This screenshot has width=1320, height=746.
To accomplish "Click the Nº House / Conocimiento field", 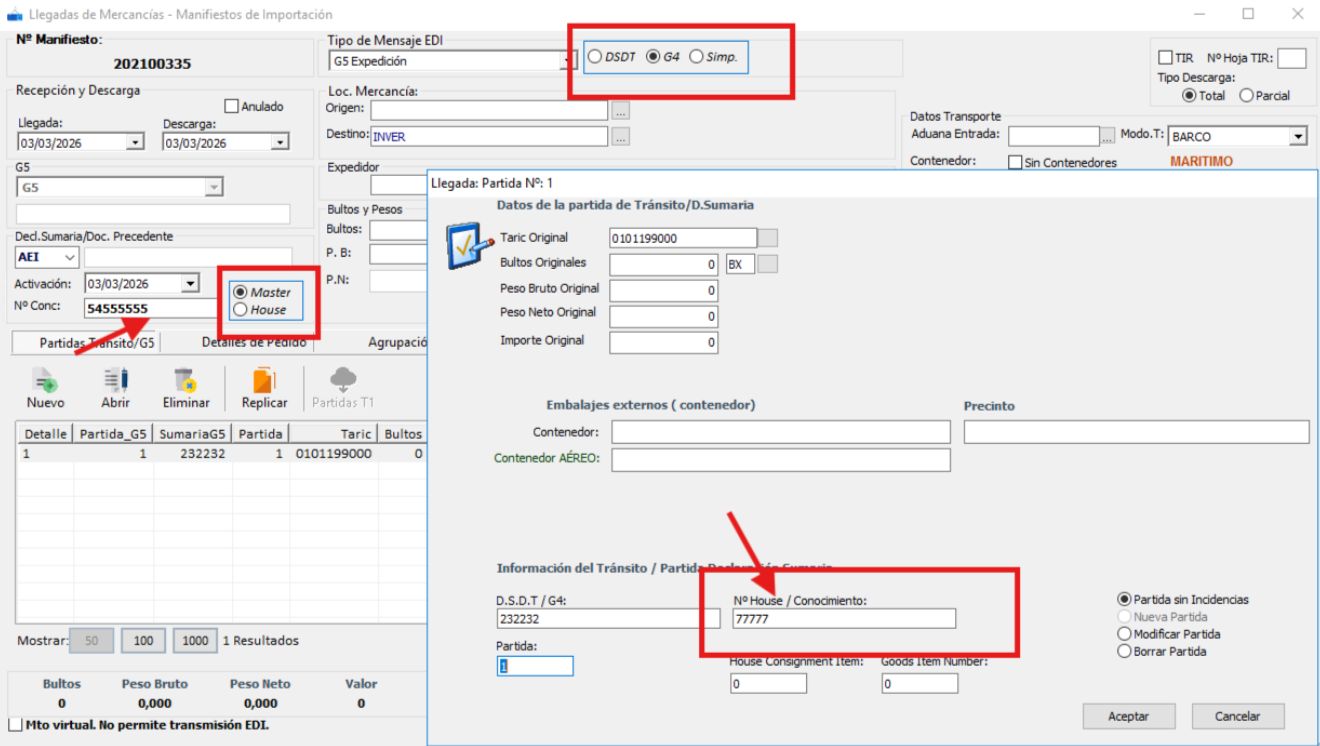I will [843, 619].
